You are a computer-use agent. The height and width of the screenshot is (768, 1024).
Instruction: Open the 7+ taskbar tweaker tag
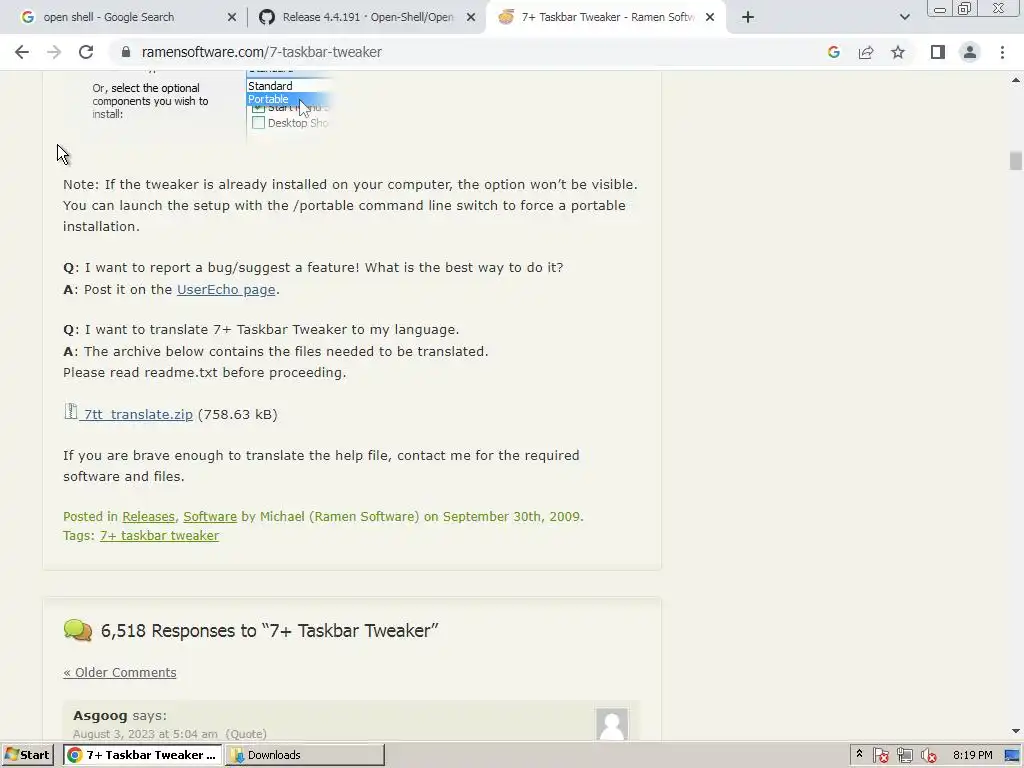[159, 536]
